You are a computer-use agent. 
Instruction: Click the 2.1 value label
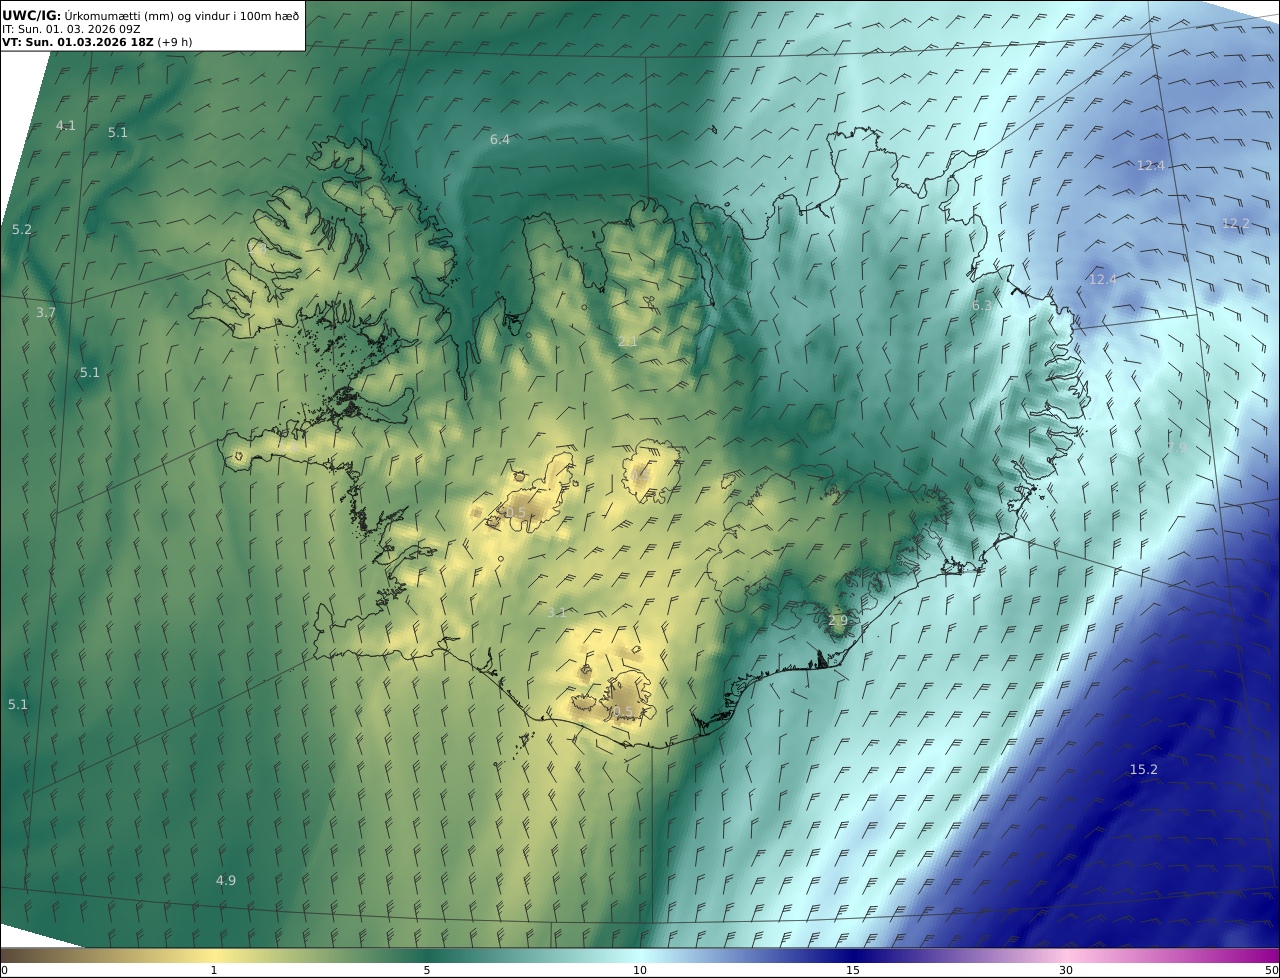627,341
